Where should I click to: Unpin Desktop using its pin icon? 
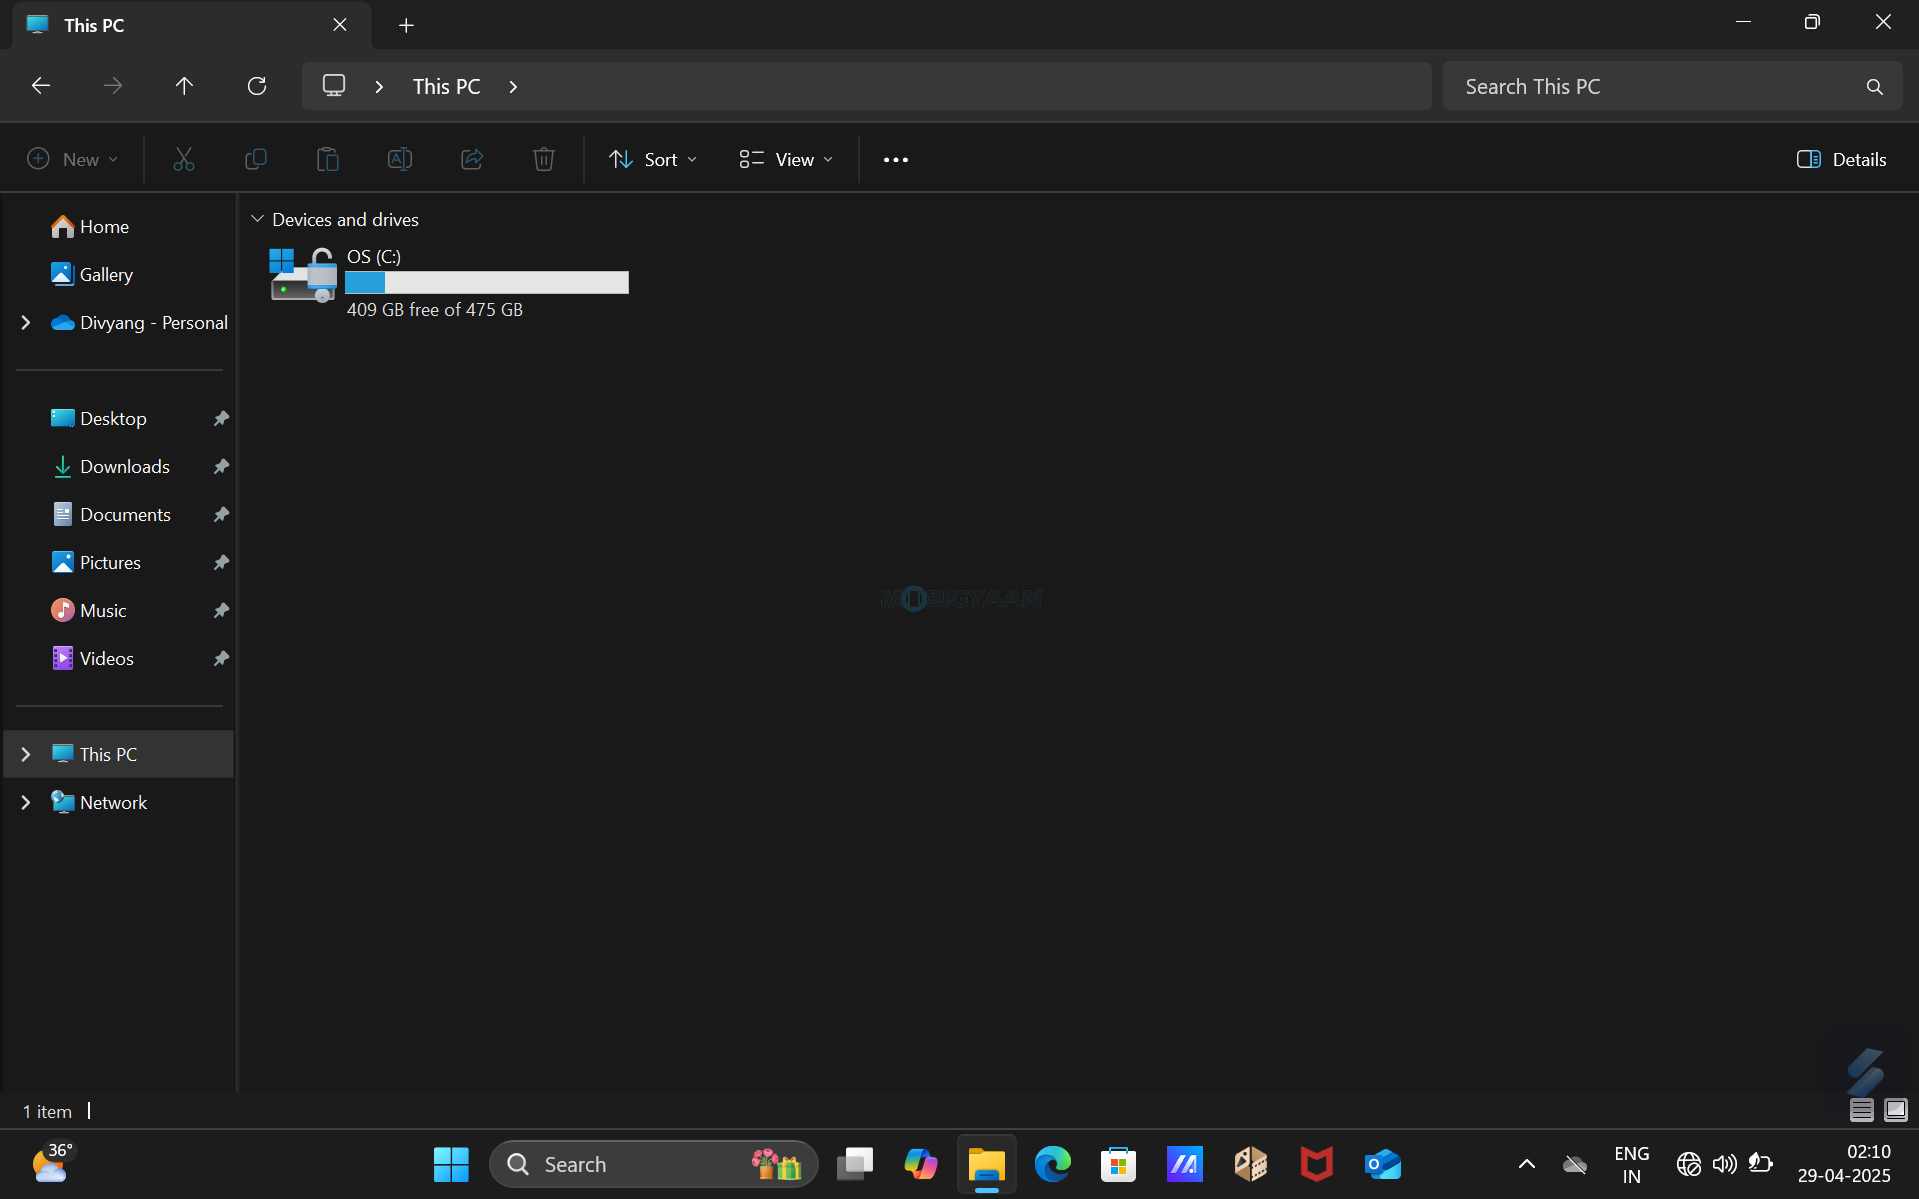point(221,418)
